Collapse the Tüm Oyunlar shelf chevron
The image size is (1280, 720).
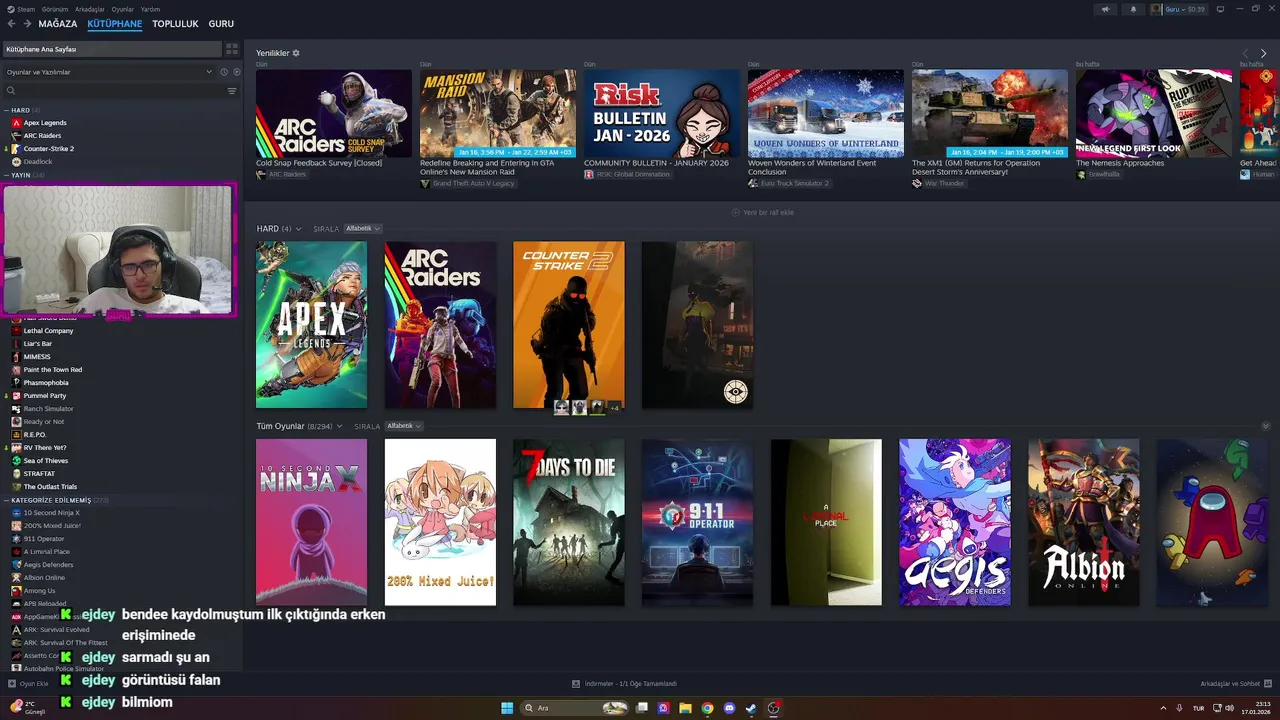click(x=1265, y=426)
